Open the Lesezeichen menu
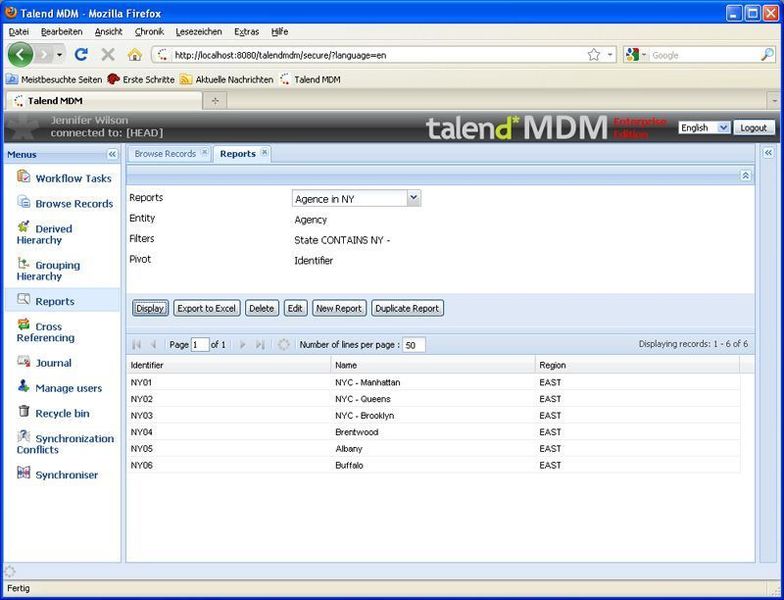Viewport: 784px width, 600px height. (198, 32)
